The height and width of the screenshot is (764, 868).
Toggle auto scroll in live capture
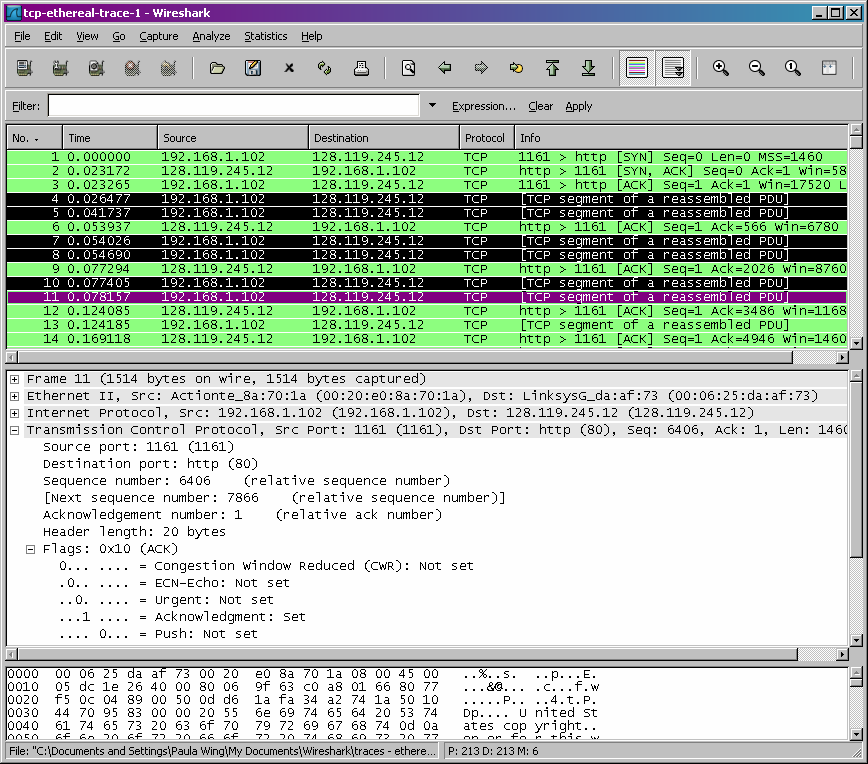coord(673,68)
